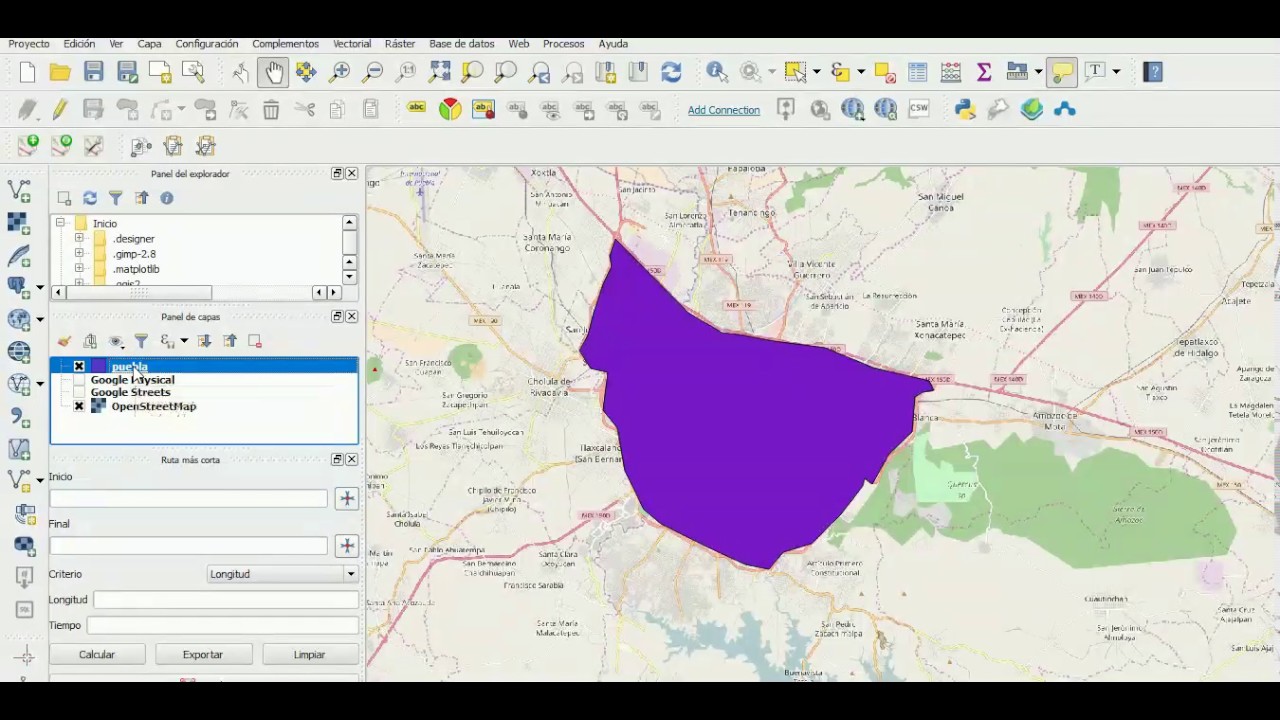Click the info icon in Panel del explorador

pyautogui.click(x=167, y=198)
